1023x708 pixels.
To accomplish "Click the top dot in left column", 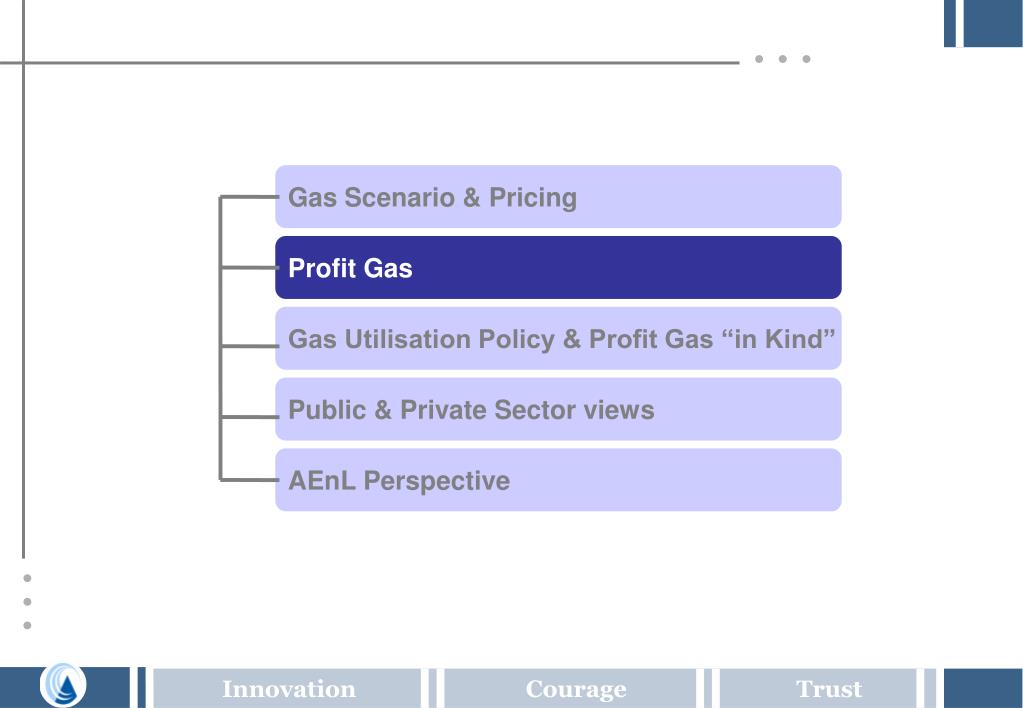I will (x=27, y=578).
